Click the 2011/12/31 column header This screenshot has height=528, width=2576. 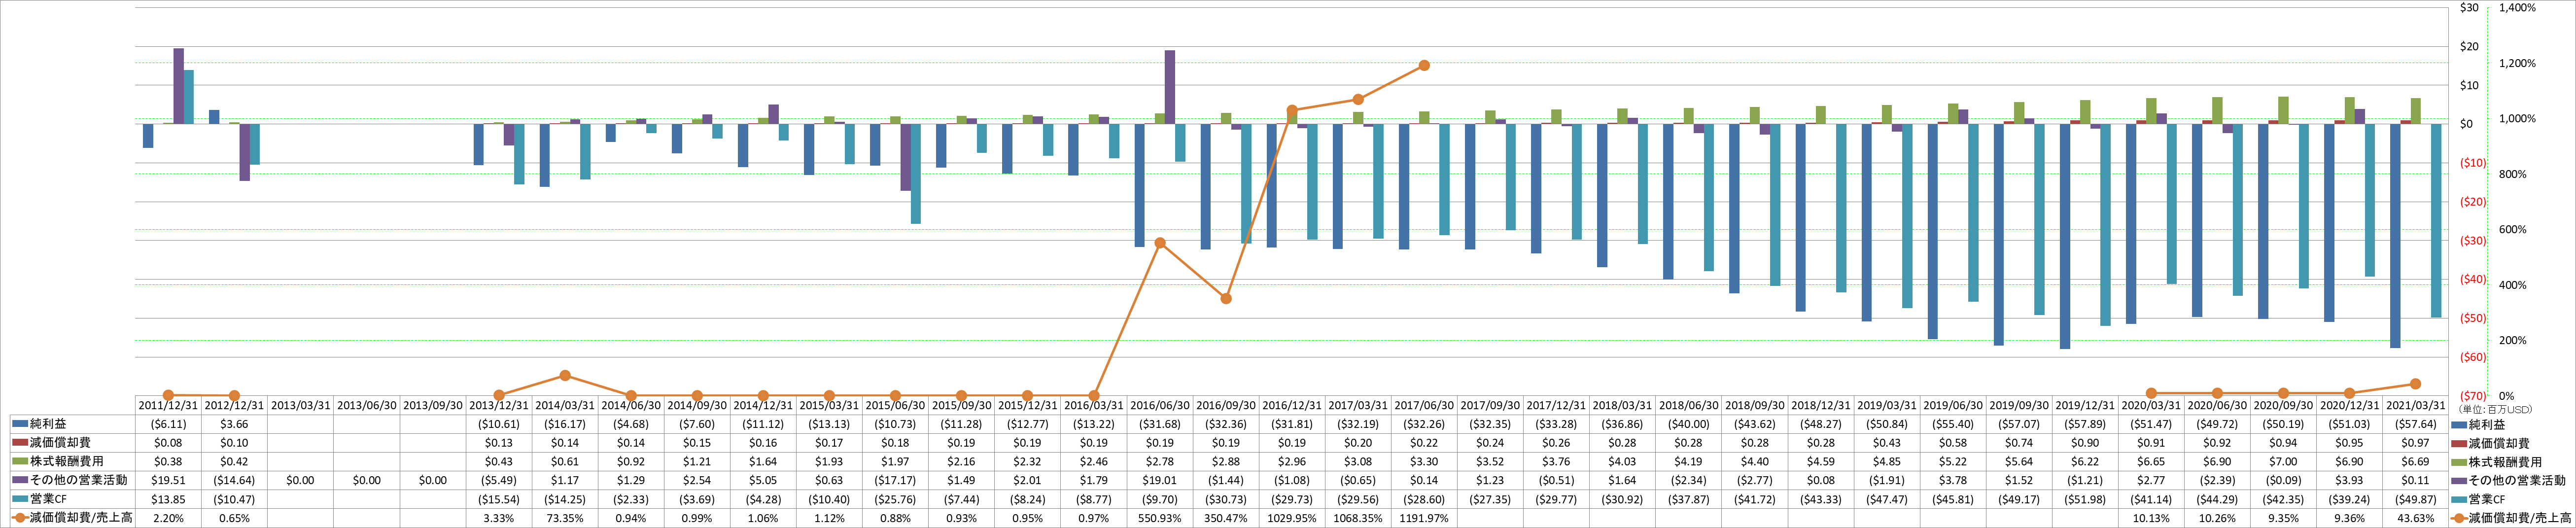168,405
